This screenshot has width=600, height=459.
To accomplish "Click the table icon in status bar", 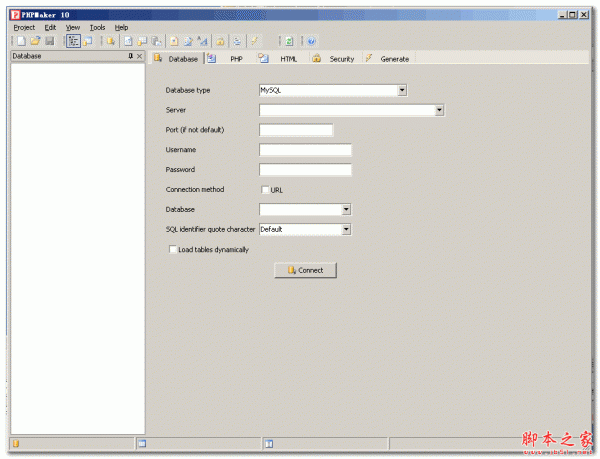I will pos(142,444).
